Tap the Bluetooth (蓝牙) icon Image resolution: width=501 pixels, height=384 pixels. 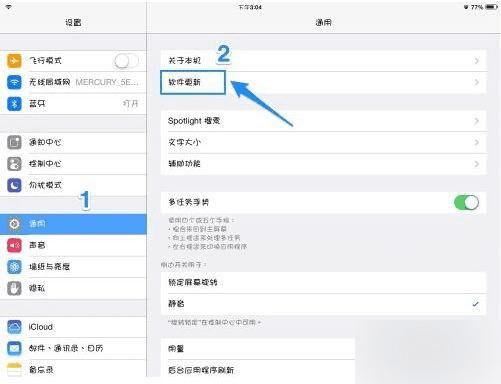[x=14, y=104]
